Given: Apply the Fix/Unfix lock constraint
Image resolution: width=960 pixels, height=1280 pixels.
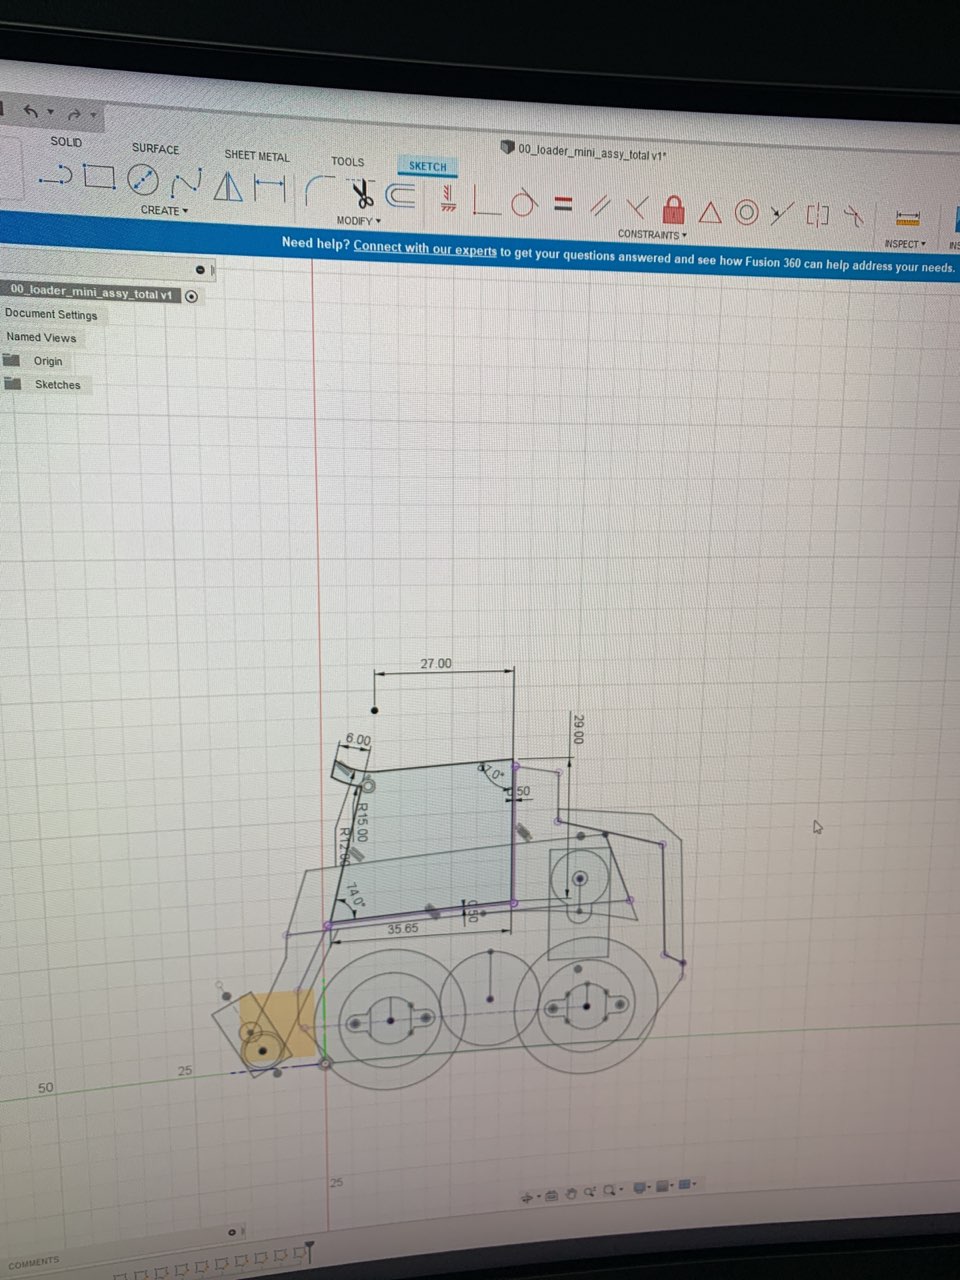Looking at the screenshot, I should coord(673,210).
